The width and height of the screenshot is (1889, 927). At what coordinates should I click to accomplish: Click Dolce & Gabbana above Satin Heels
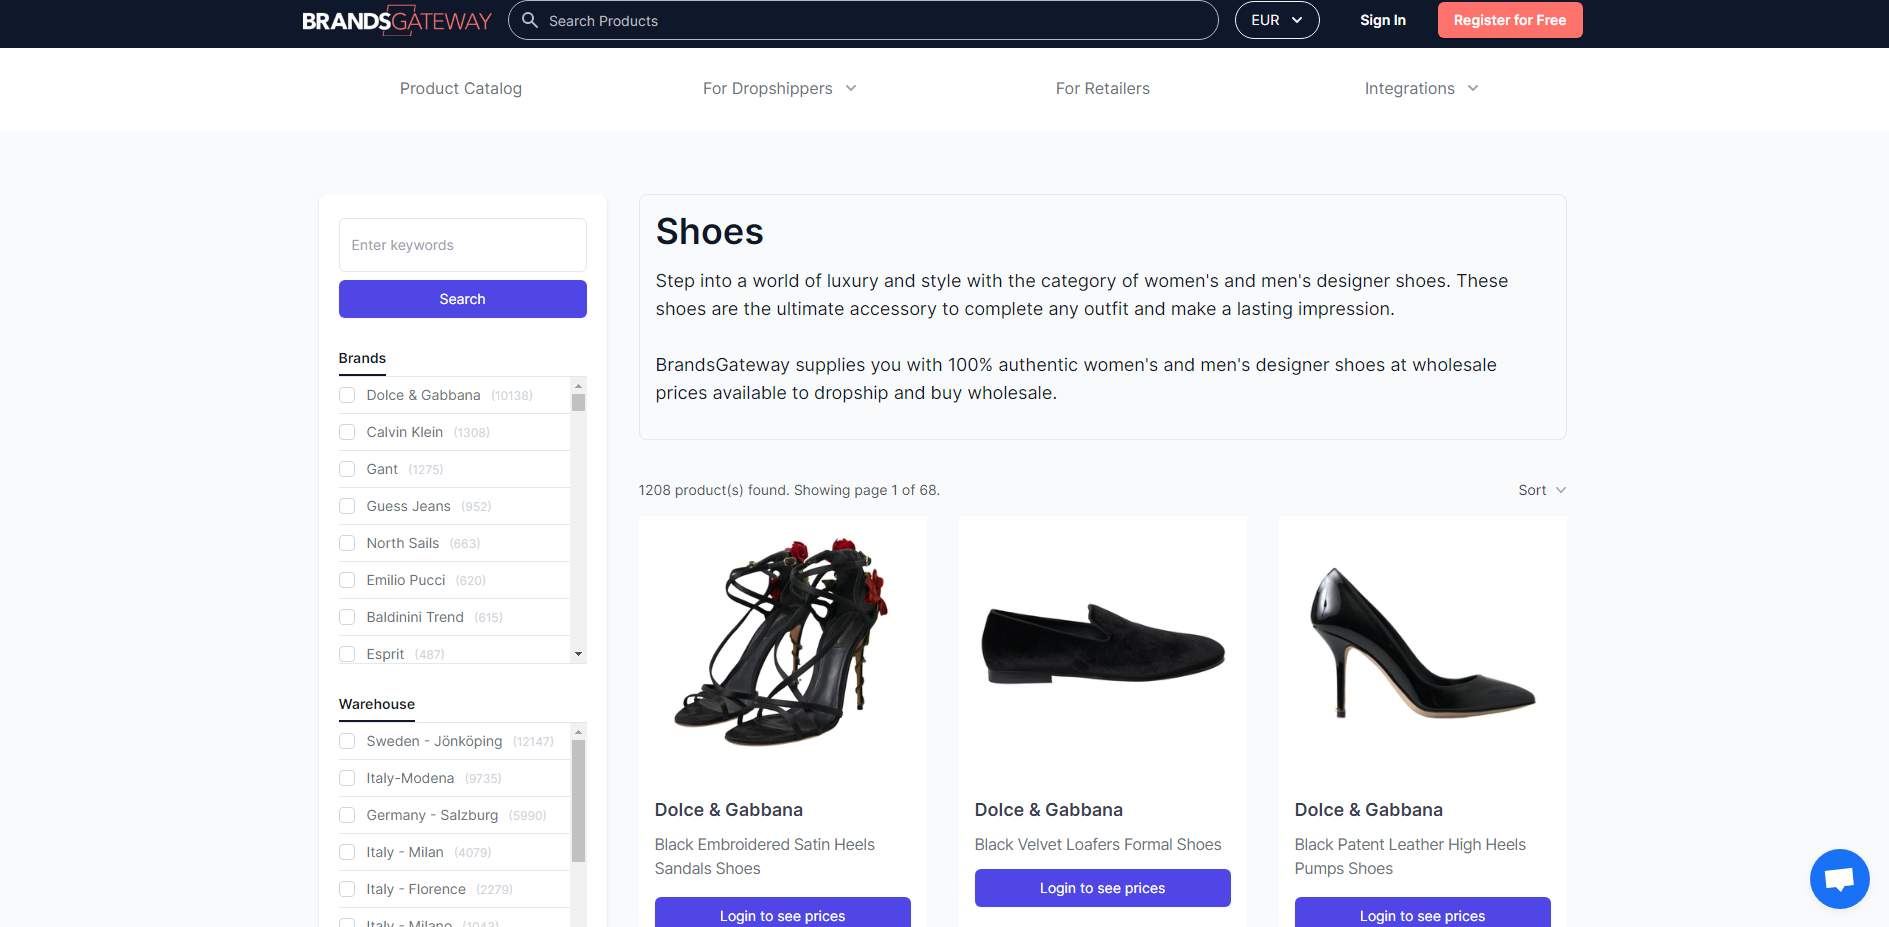[x=729, y=810]
